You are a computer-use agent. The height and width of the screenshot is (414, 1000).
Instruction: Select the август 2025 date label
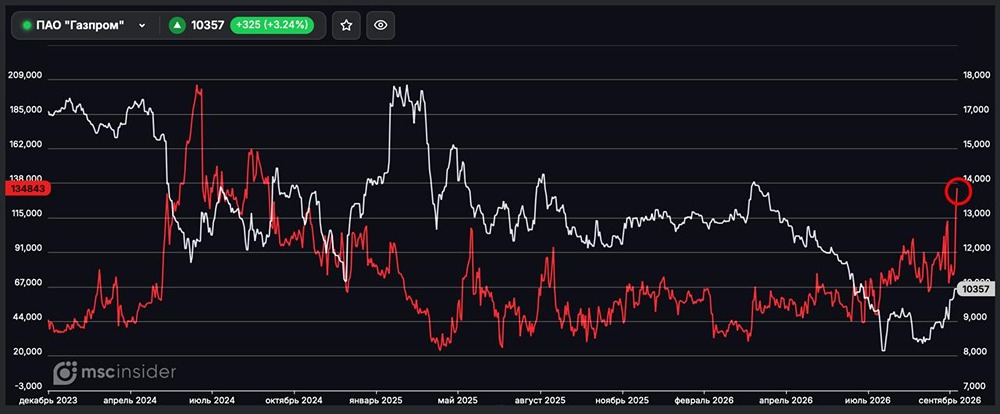540,401
